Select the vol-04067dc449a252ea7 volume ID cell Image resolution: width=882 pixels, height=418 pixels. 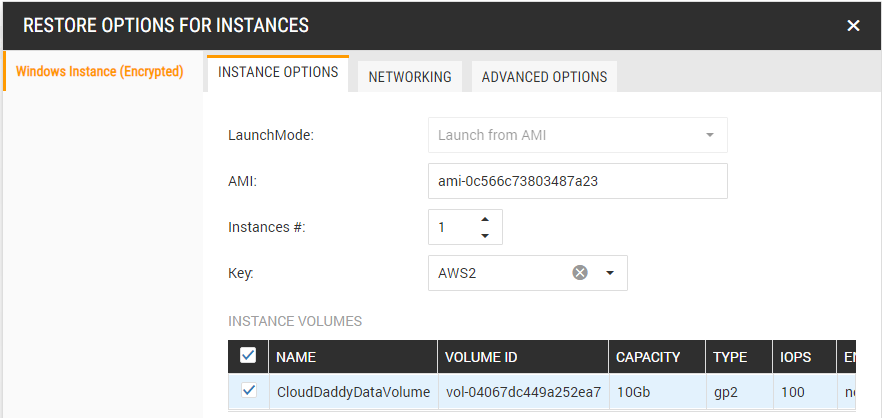tap(522, 392)
